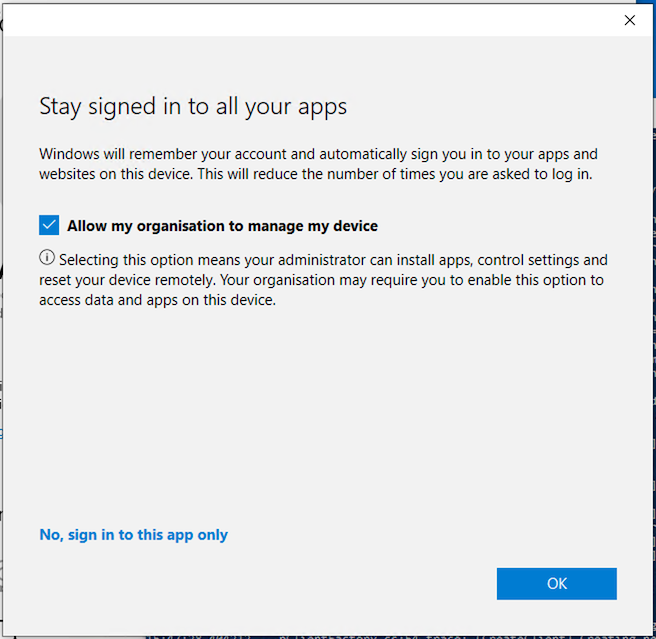Click the dialog's white title bar area
656x639 pixels.
300,20
